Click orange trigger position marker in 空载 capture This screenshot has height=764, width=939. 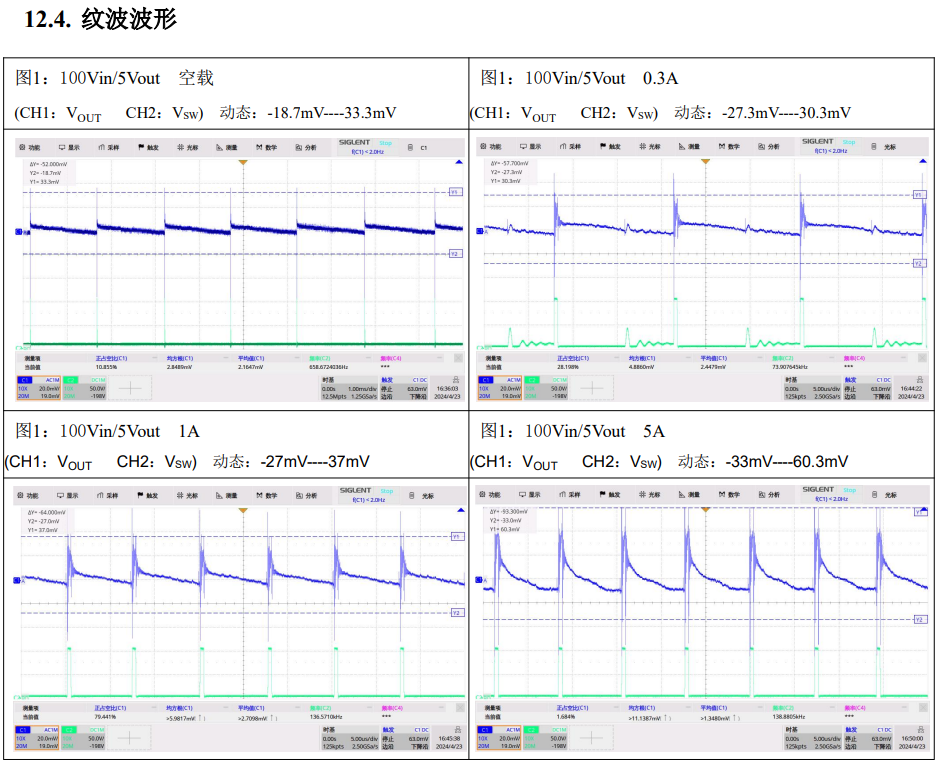243,162
